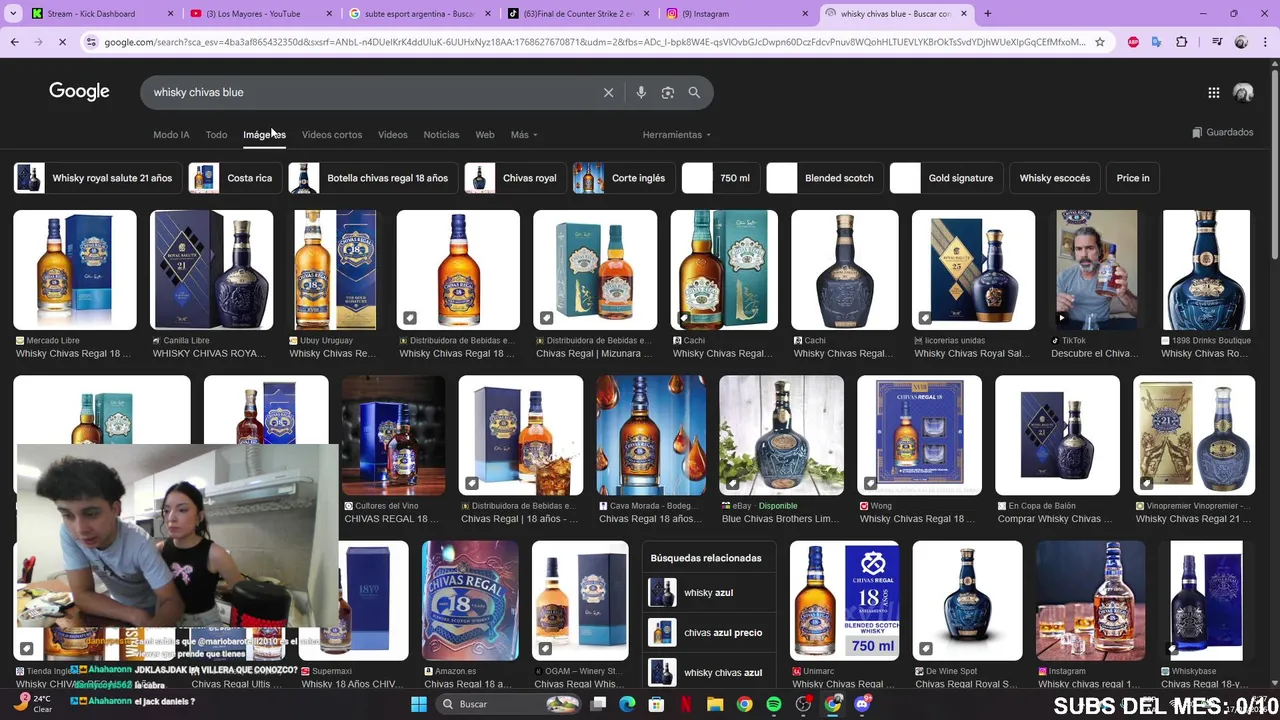Select the Videos cortos tab
This screenshot has height=720, width=1280.
[x=332, y=134]
